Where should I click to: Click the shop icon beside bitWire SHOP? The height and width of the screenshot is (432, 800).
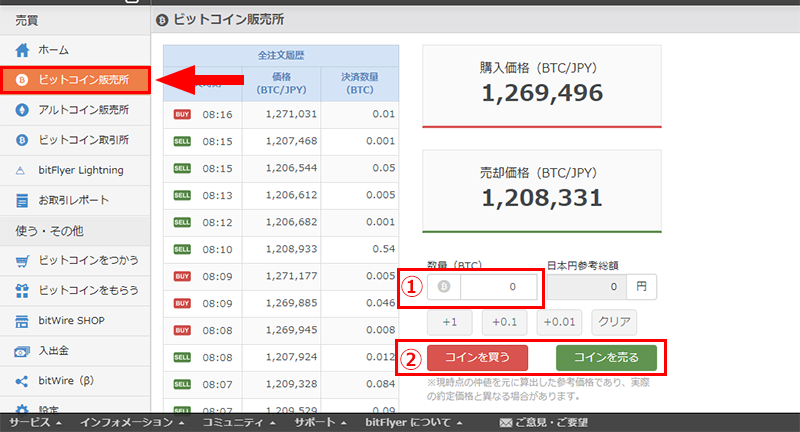pyautogui.click(x=22, y=321)
